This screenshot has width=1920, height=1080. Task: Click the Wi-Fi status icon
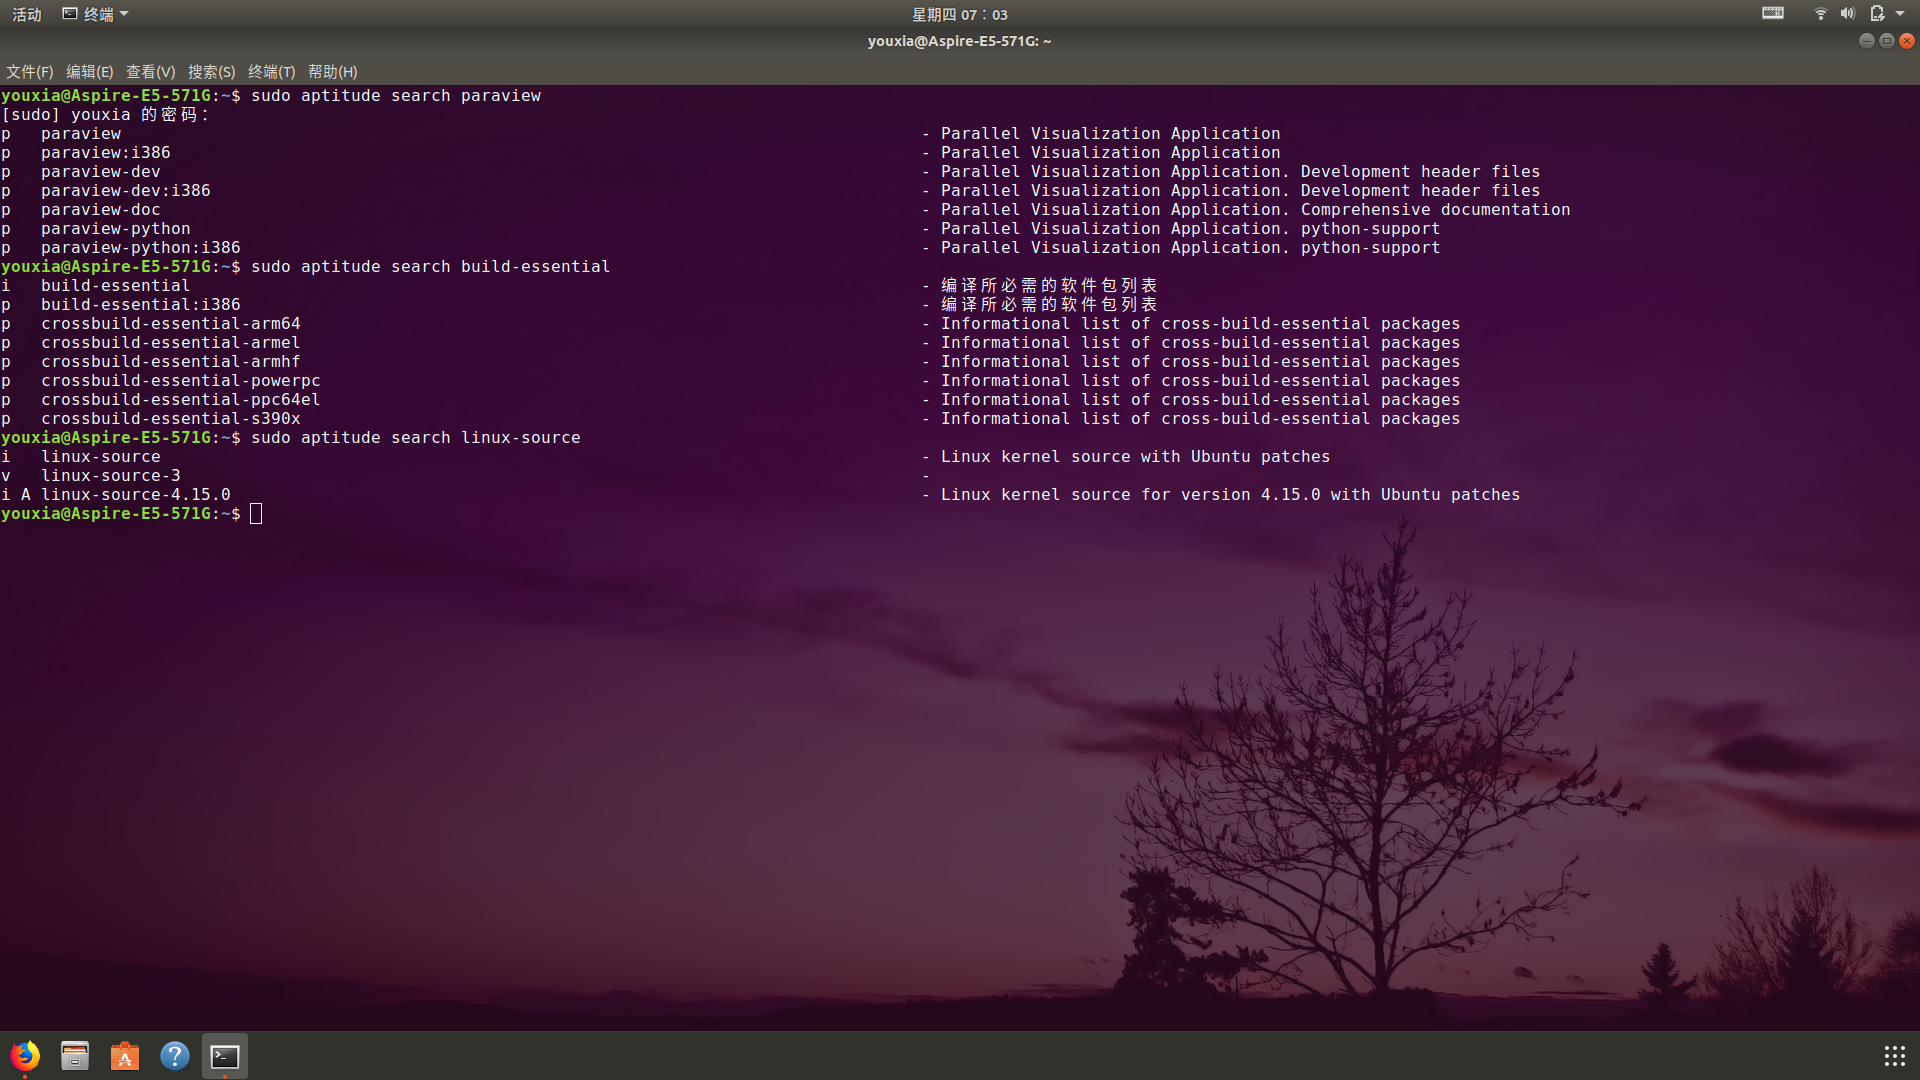pos(1820,14)
